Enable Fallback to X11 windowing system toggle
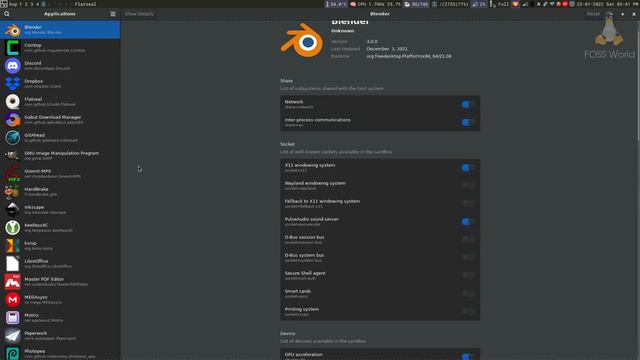 469,204
